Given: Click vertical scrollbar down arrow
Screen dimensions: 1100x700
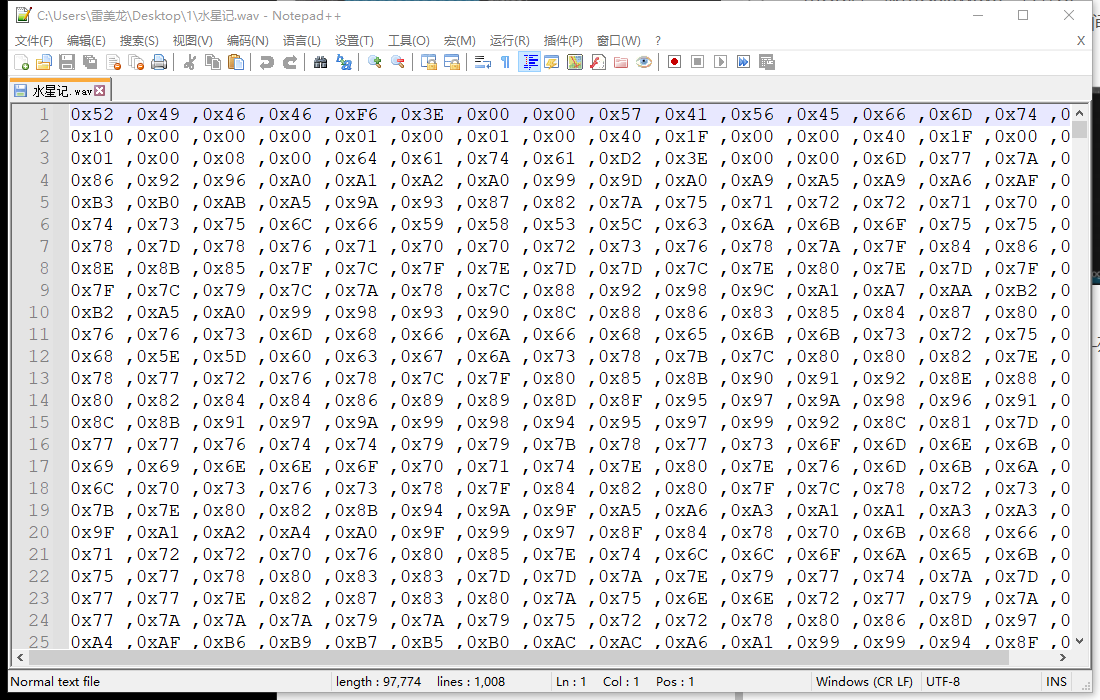Looking at the screenshot, I should click(1080, 641).
